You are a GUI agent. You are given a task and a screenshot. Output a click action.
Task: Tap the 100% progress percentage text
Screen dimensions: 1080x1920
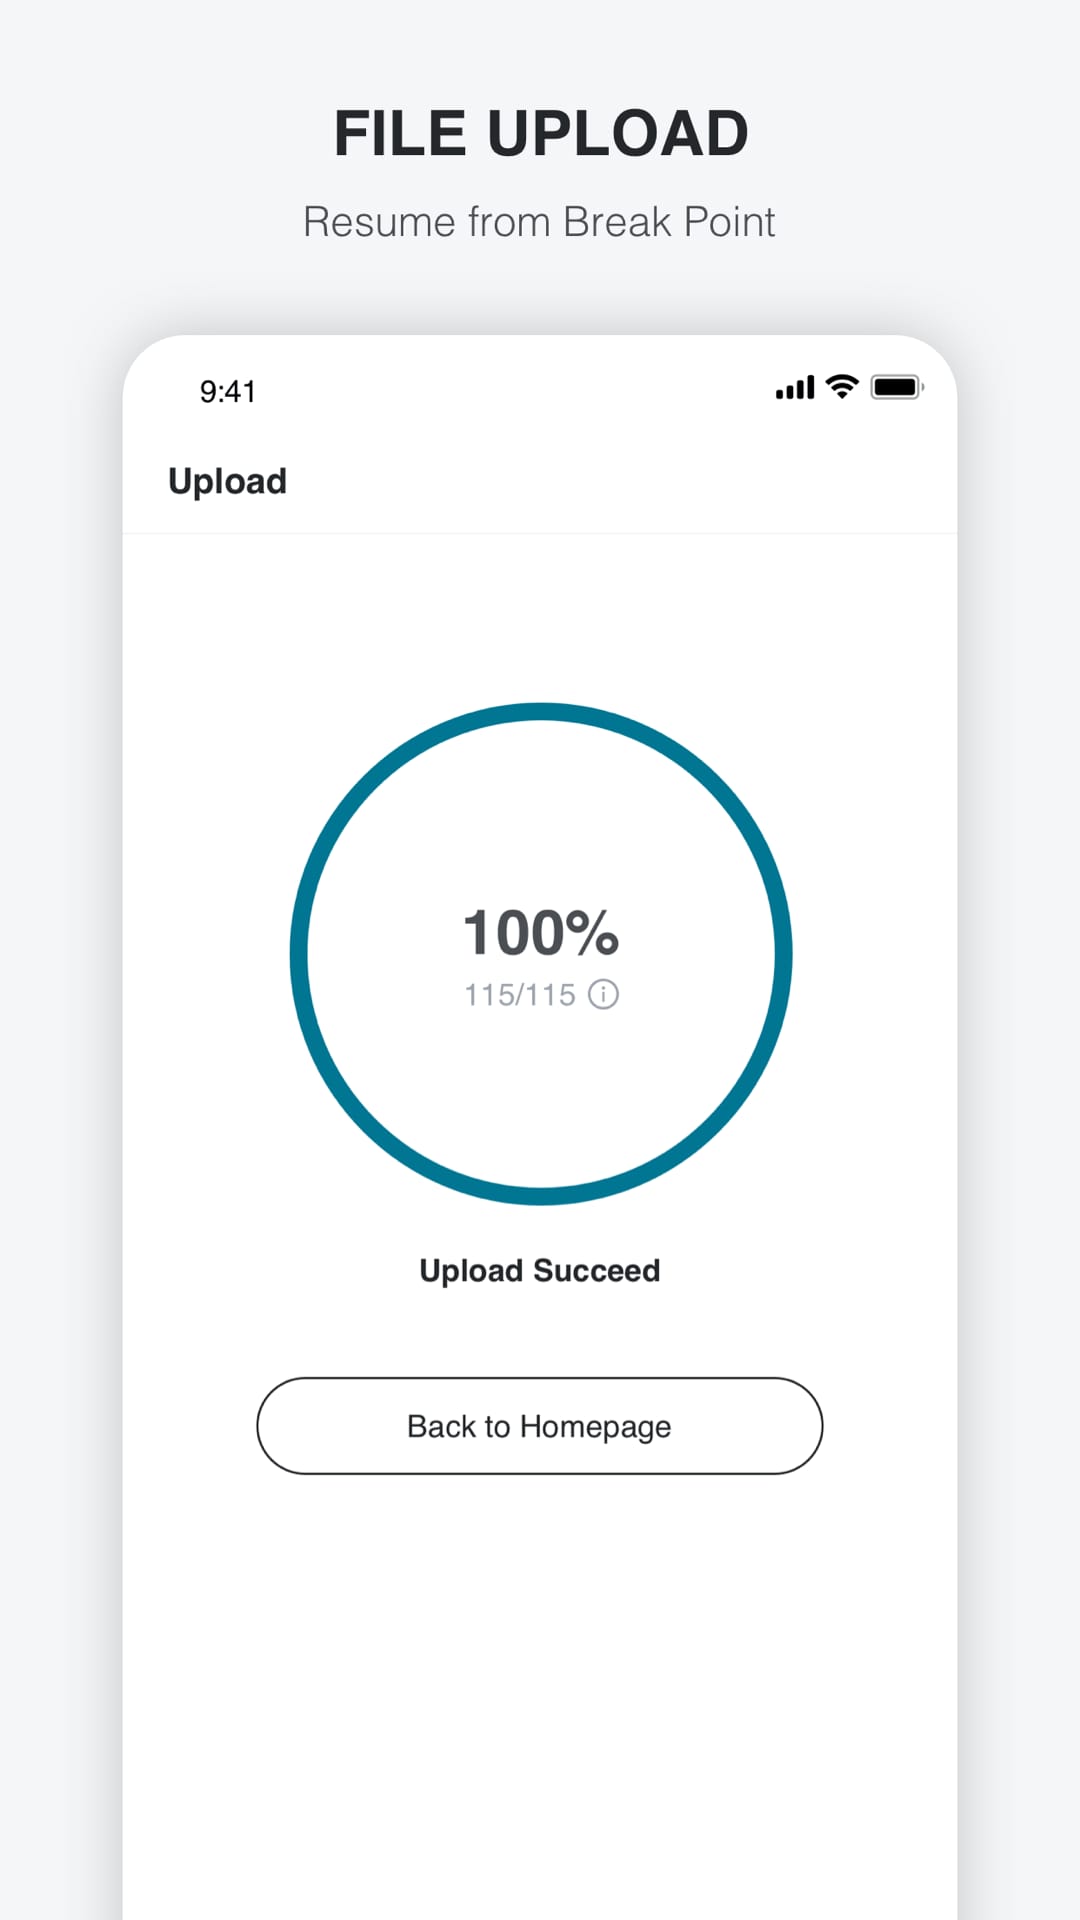tap(541, 932)
